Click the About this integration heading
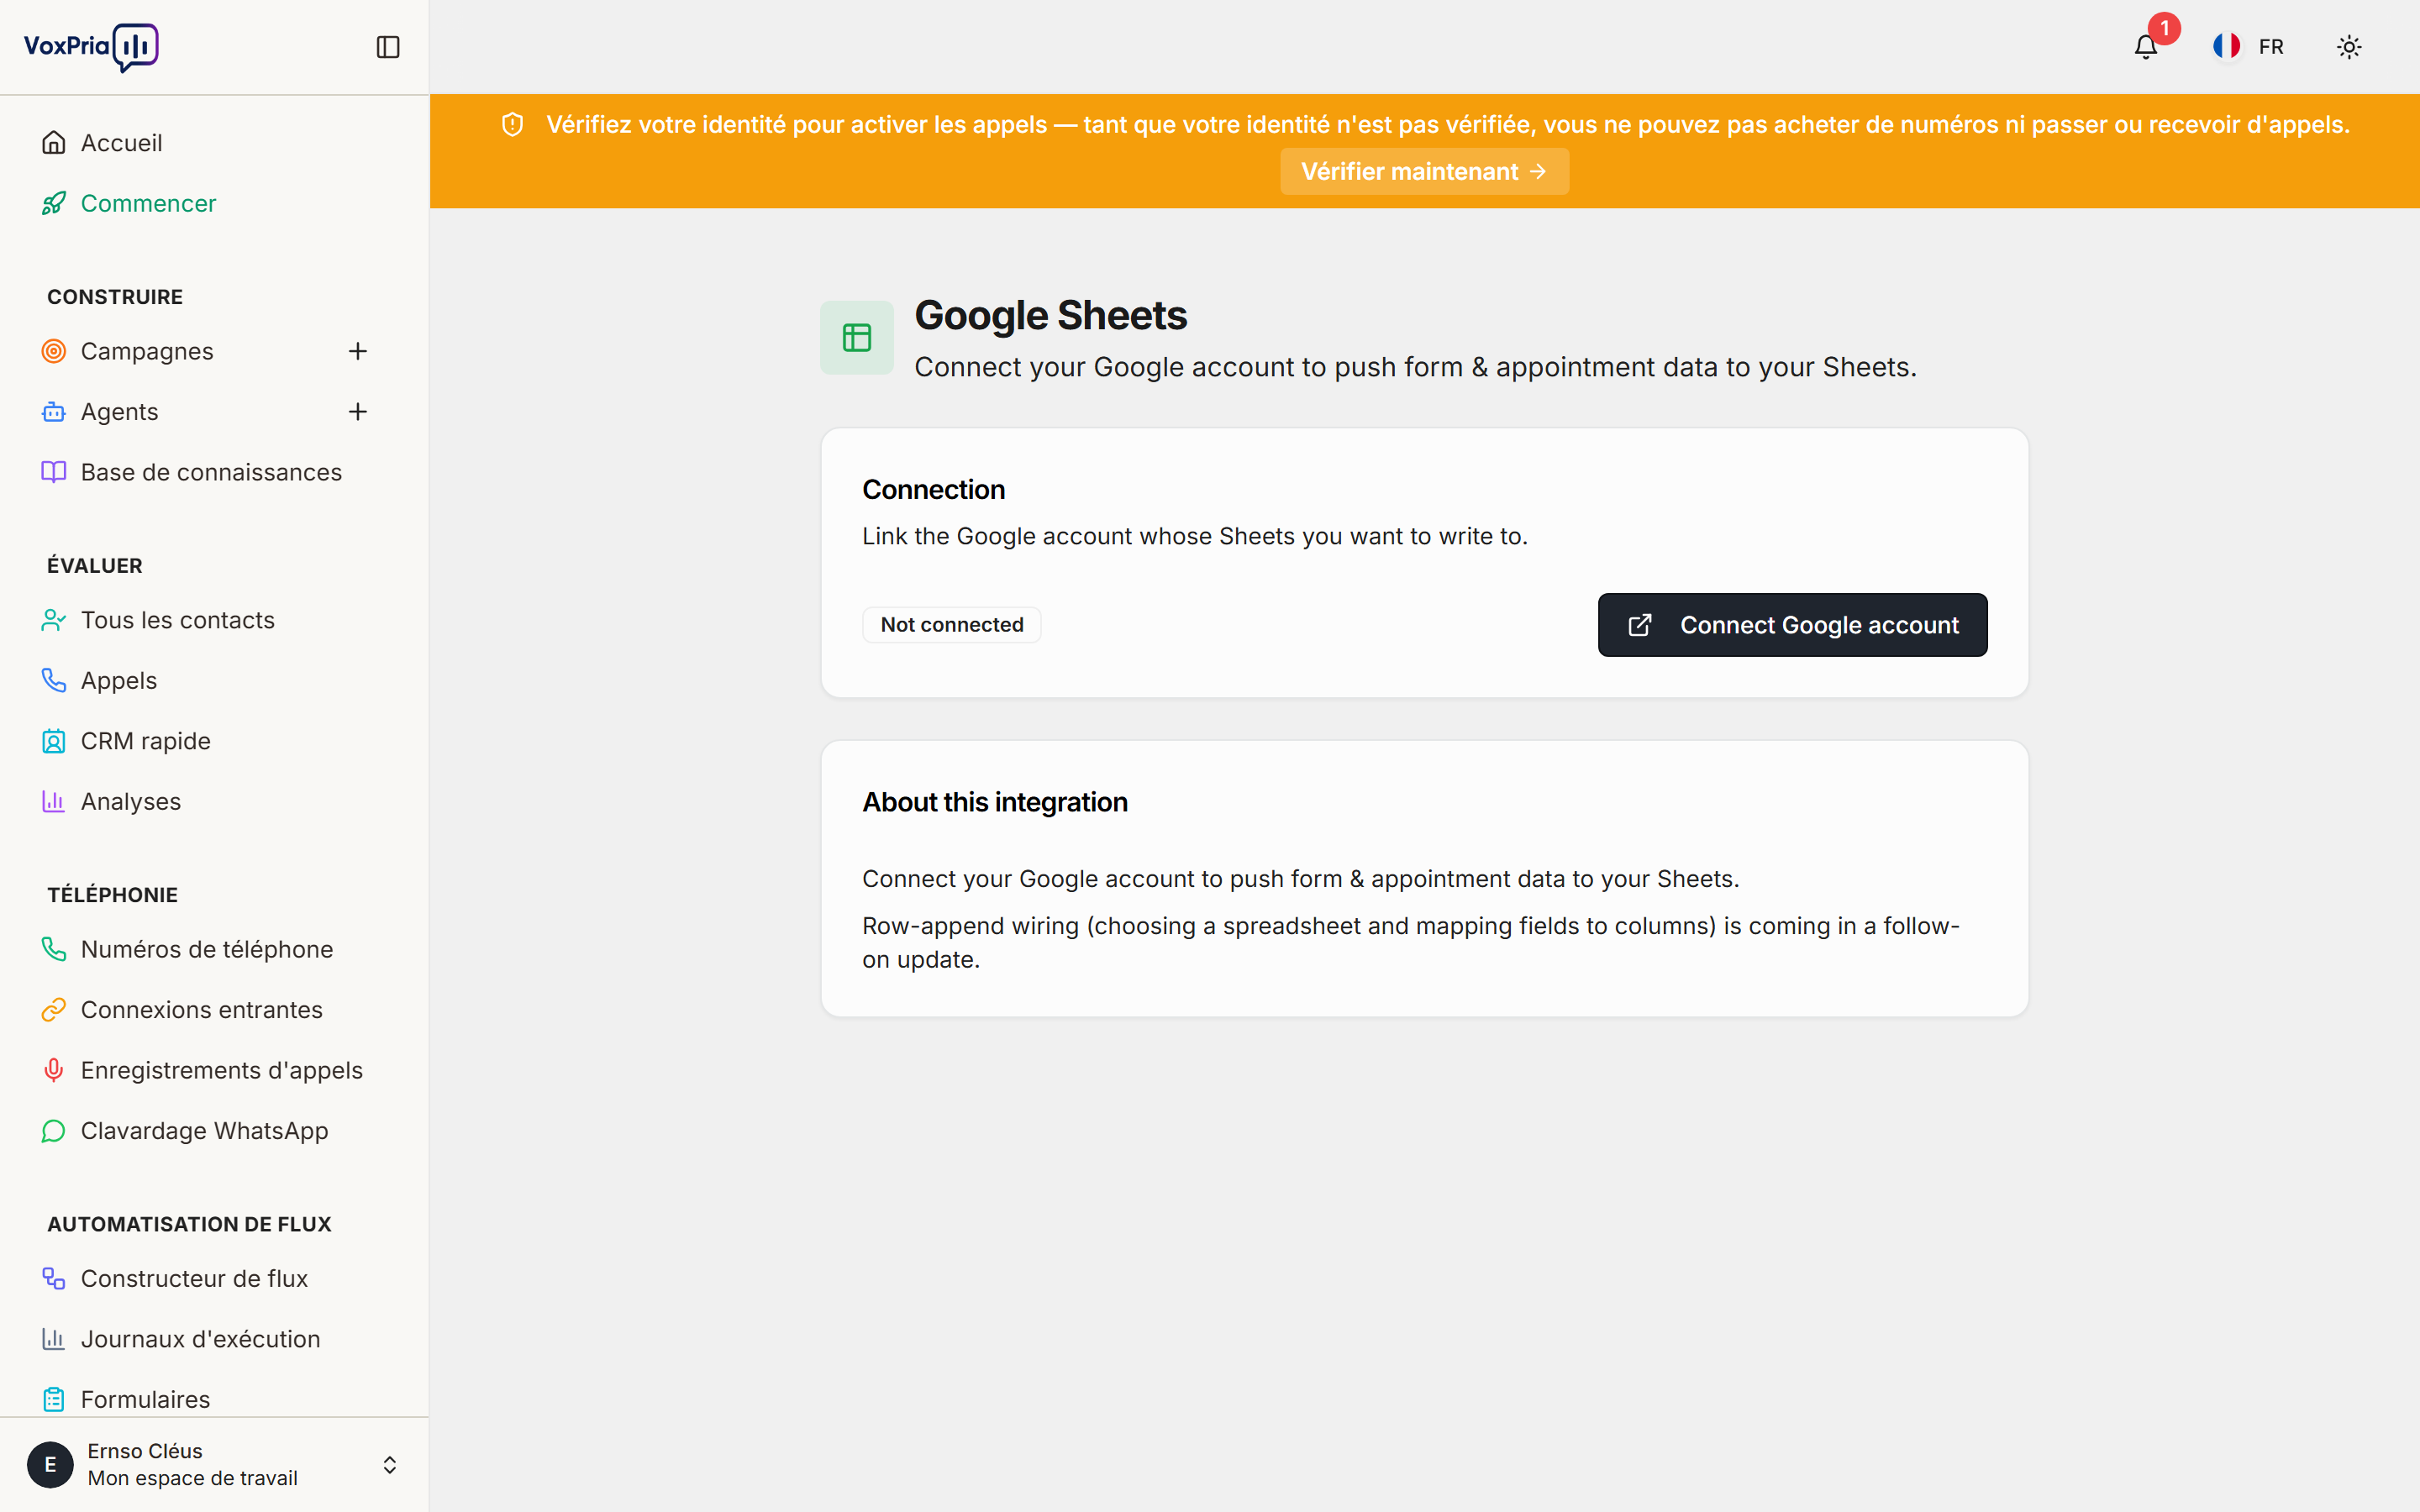 tap(995, 802)
